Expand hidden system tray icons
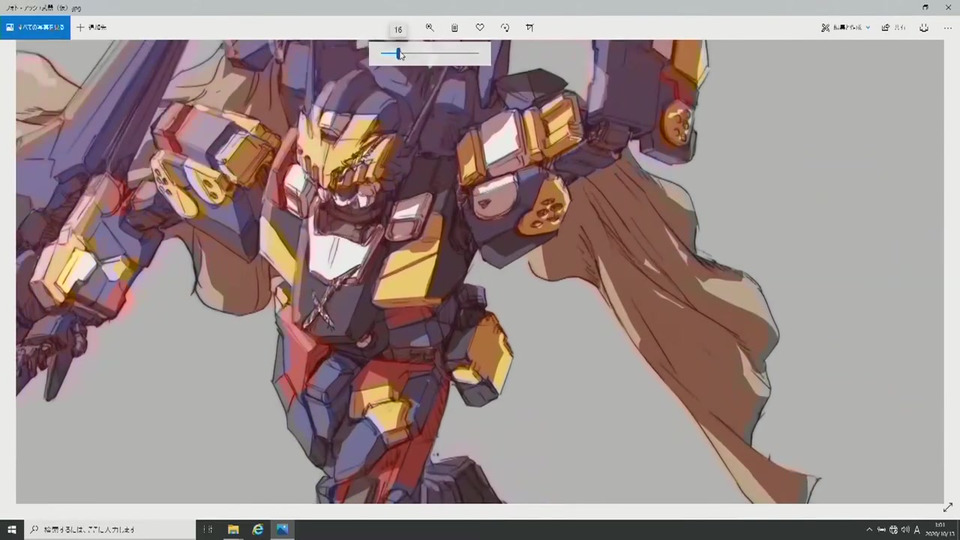 pos(868,529)
